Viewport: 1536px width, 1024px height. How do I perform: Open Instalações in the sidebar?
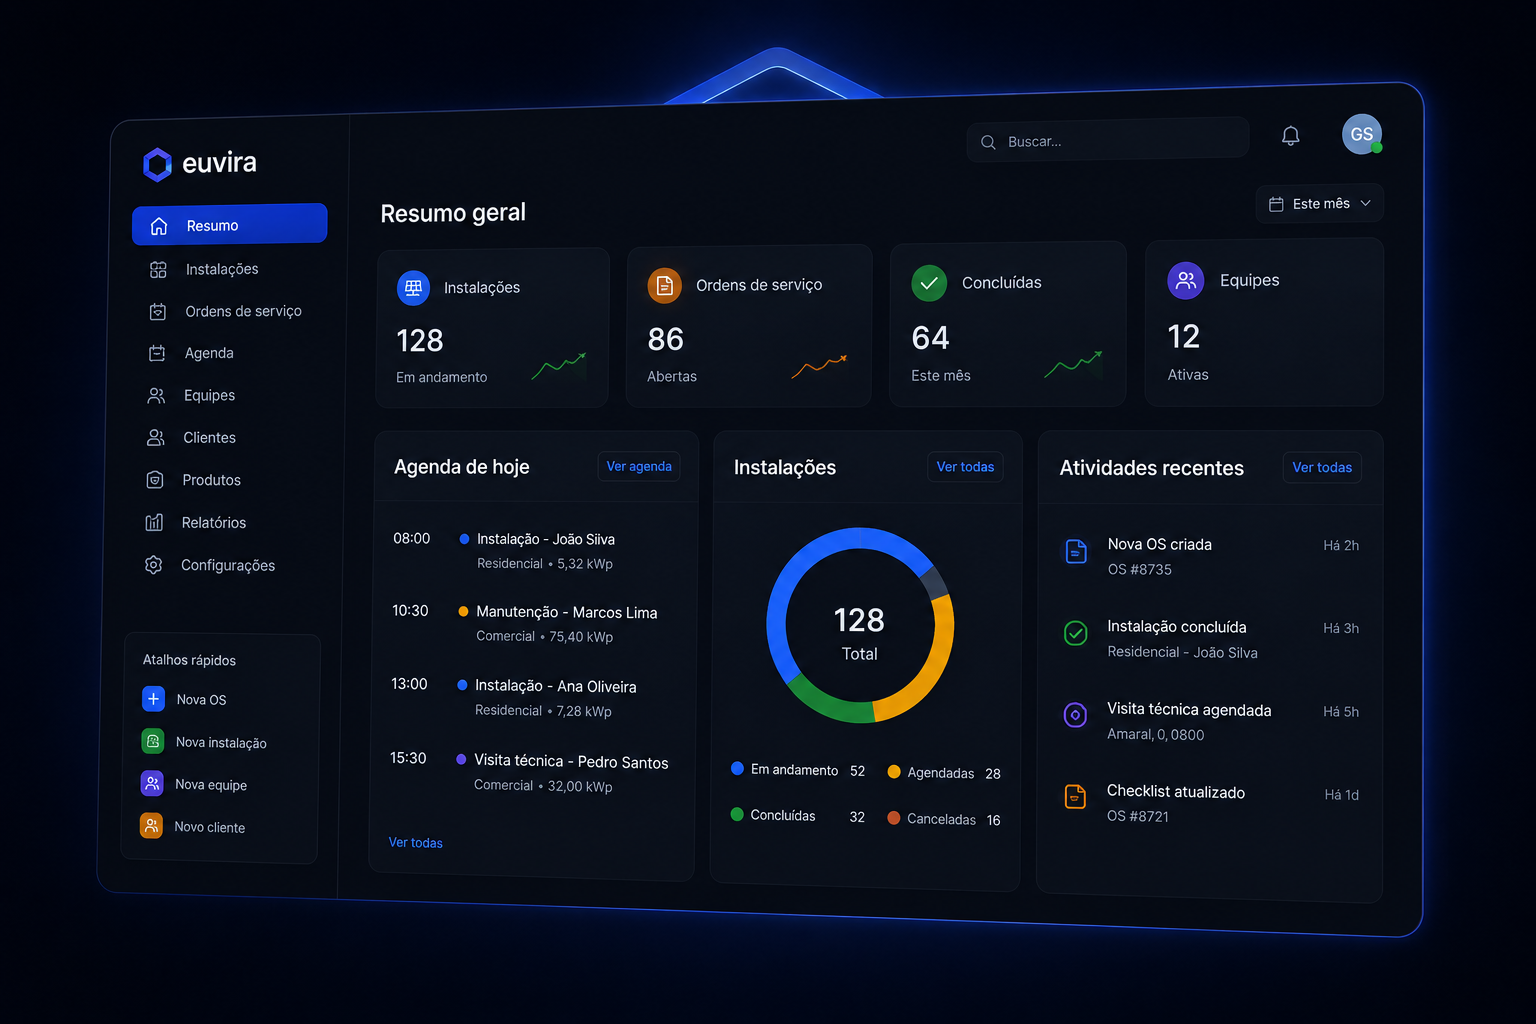click(222, 269)
